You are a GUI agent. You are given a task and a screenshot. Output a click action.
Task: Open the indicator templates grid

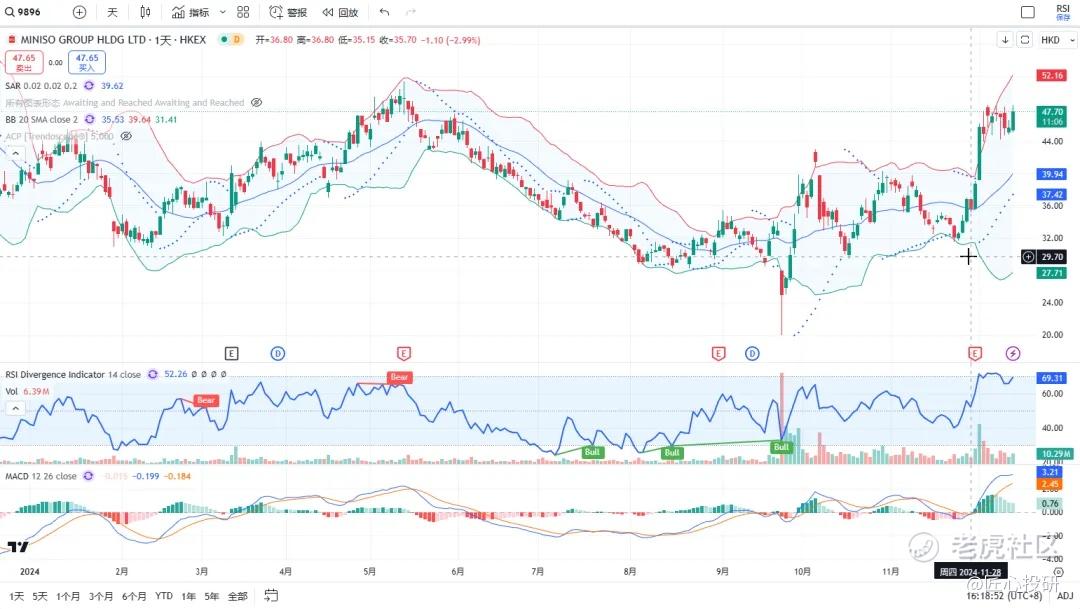coord(243,12)
